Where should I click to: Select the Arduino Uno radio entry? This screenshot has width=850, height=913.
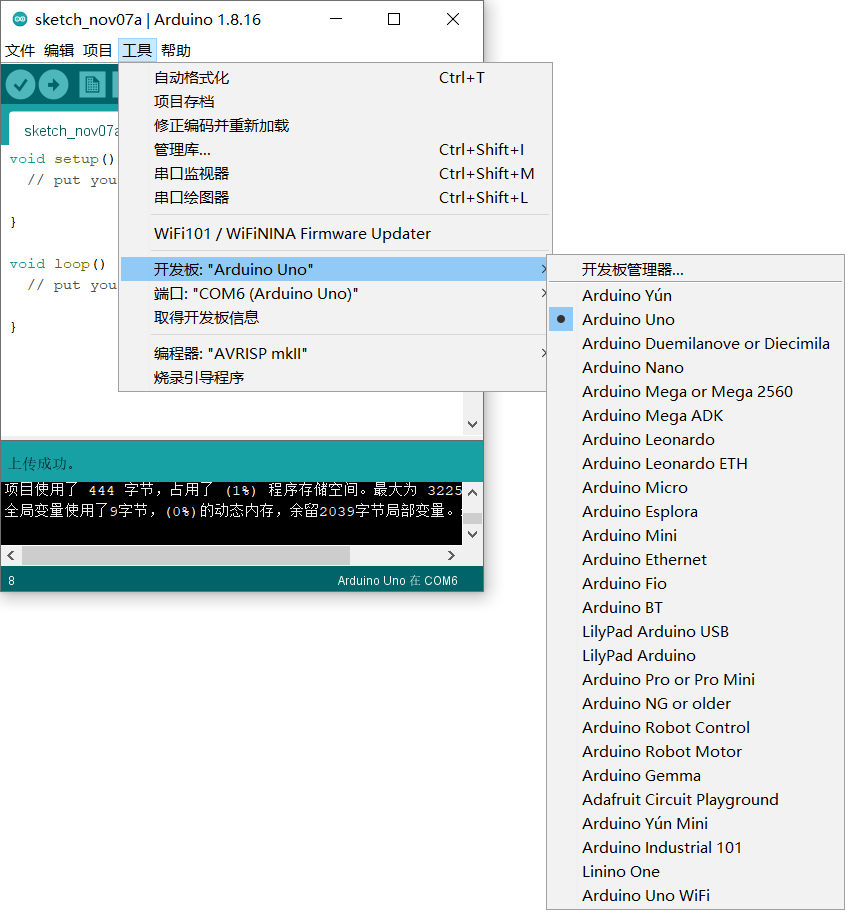click(x=696, y=320)
